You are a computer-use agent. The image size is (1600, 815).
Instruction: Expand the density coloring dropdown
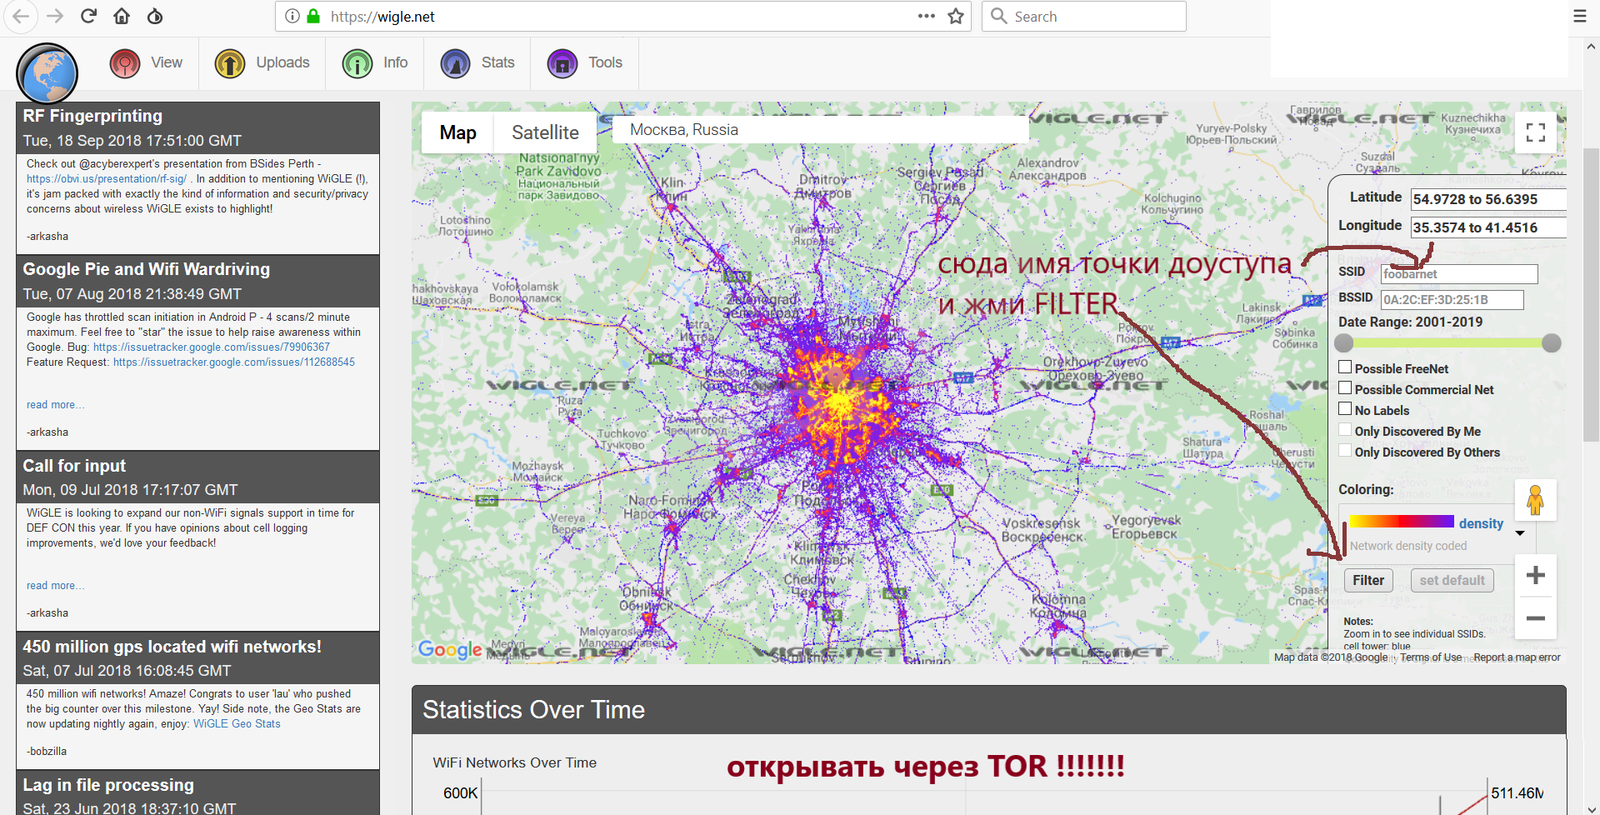[x=1520, y=533]
